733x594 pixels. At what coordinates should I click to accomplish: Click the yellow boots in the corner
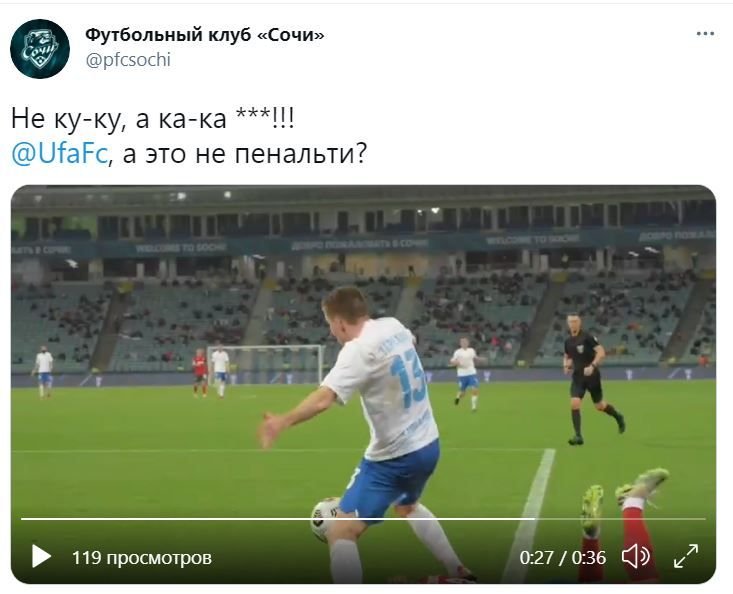[x=624, y=495]
